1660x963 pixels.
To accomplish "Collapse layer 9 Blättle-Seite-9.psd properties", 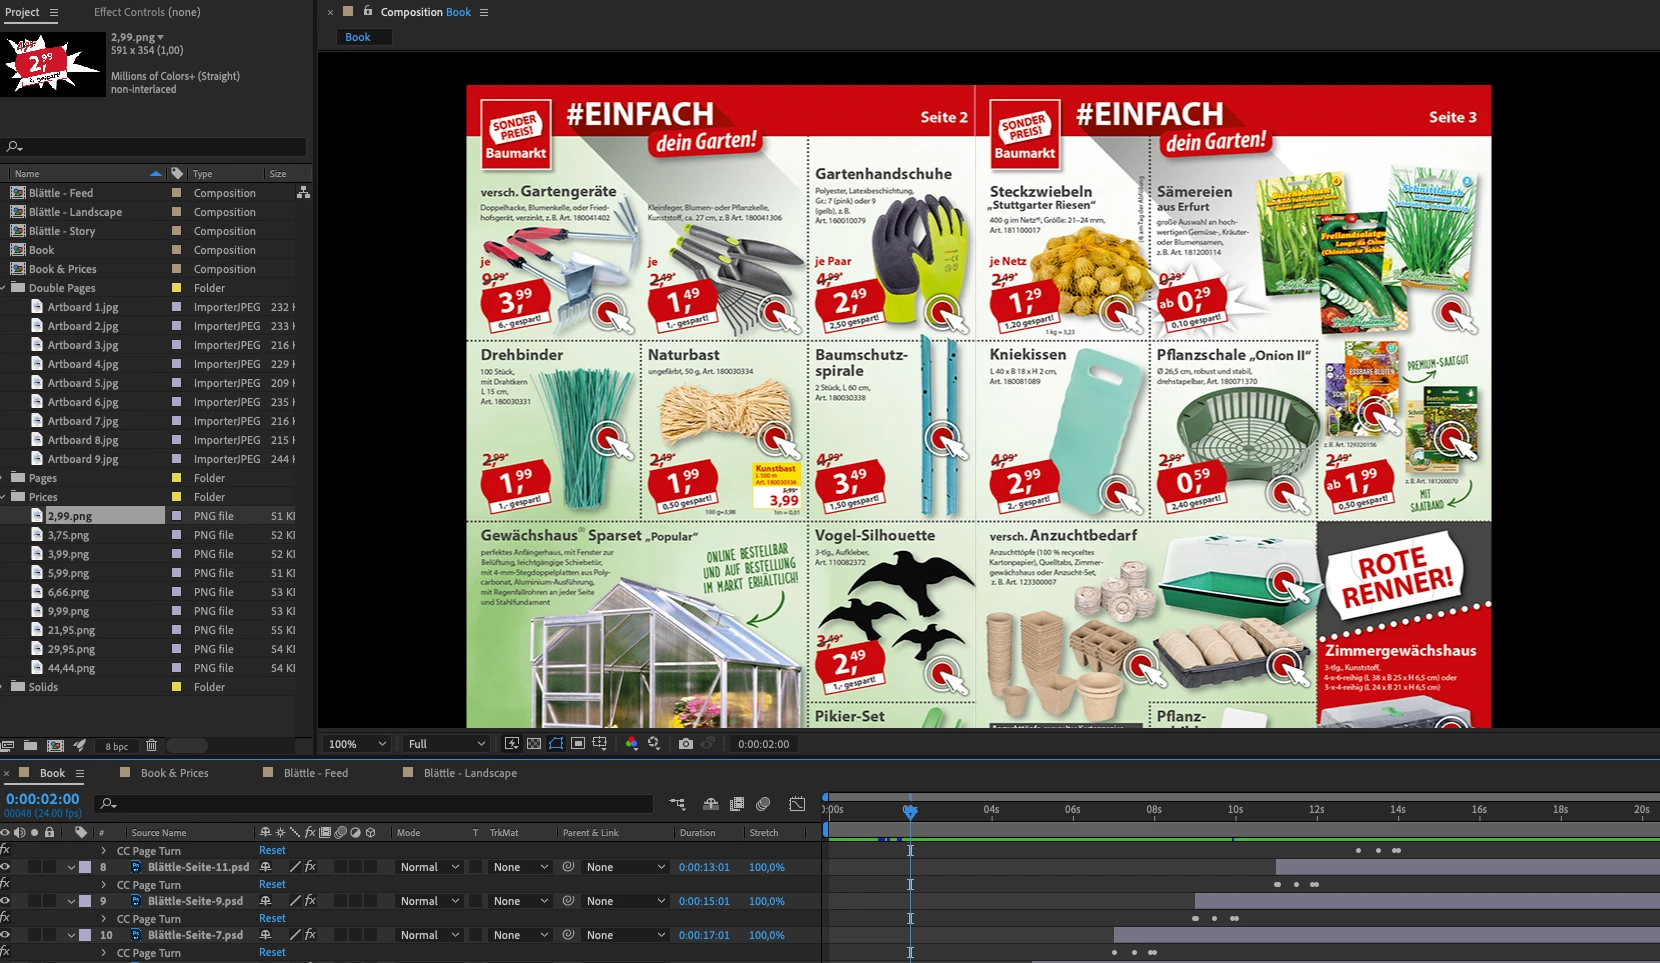I will tap(71, 902).
